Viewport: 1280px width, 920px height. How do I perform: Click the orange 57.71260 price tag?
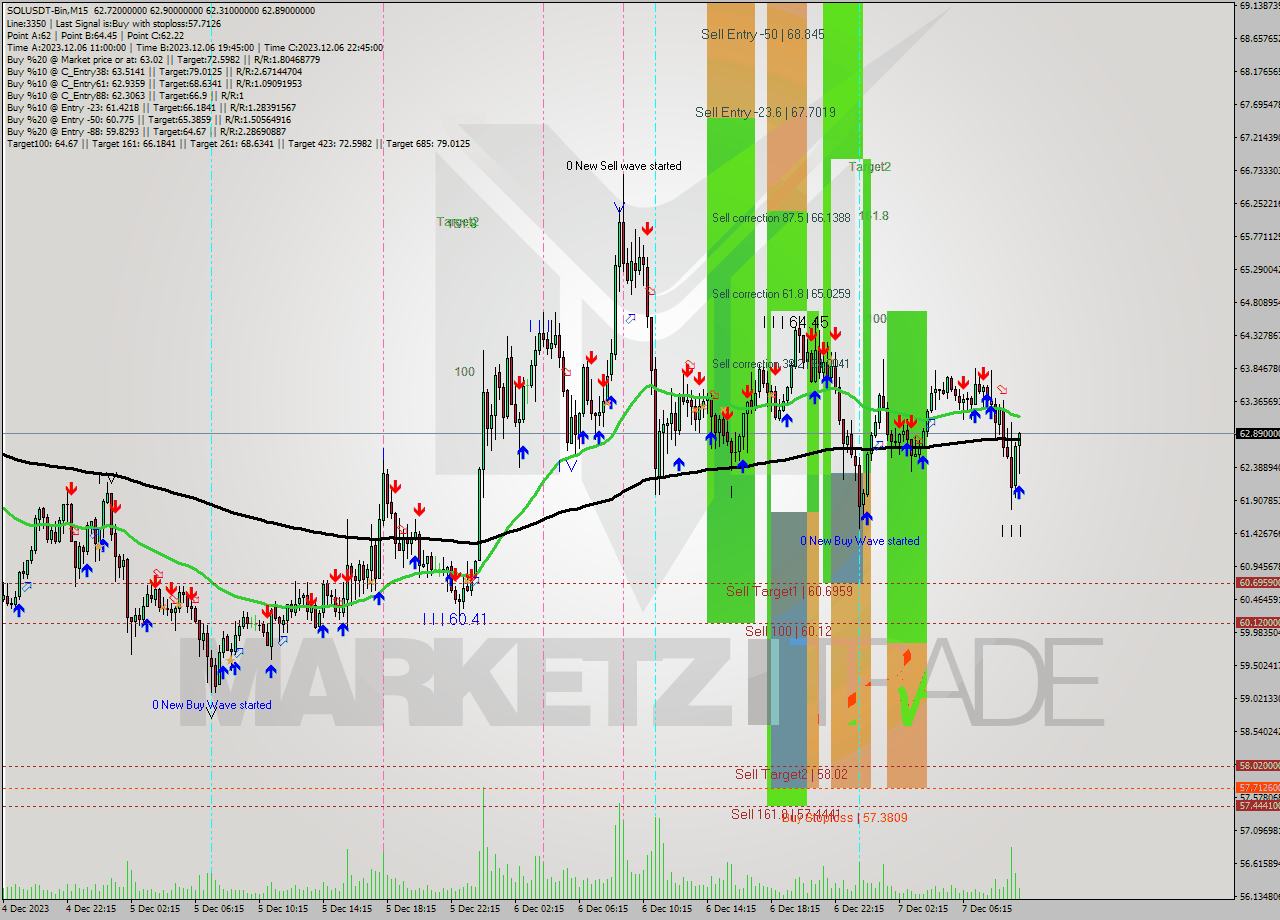tap(1258, 787)
